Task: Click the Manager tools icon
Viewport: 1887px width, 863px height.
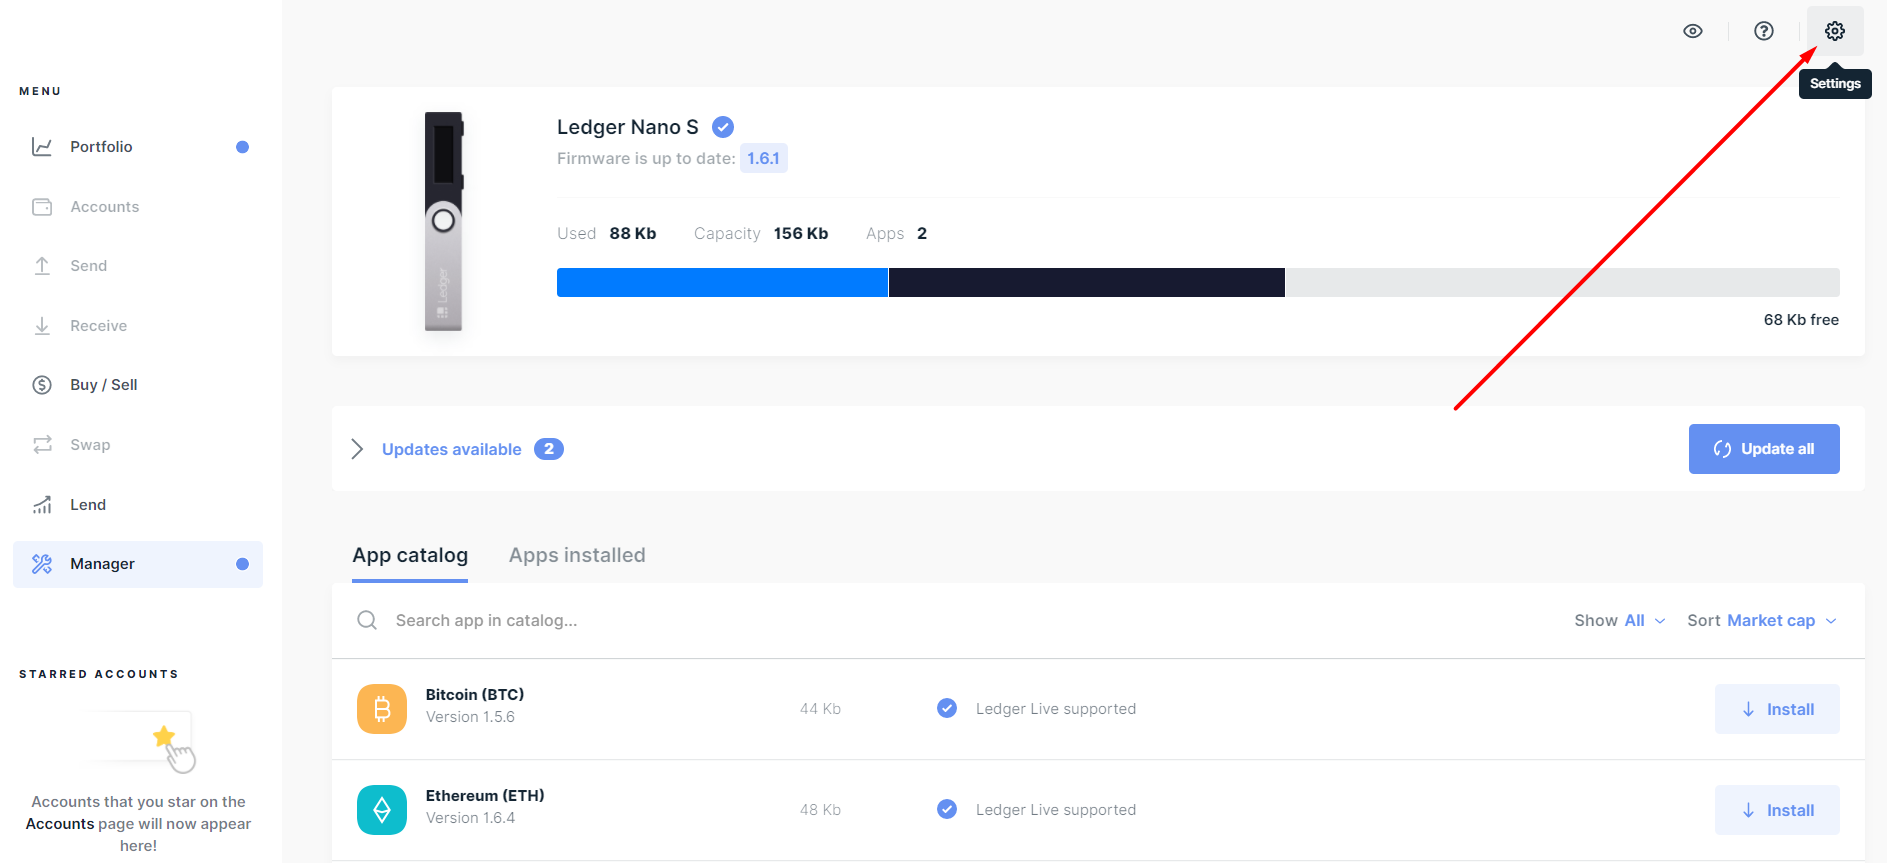Action: point(42,564)
